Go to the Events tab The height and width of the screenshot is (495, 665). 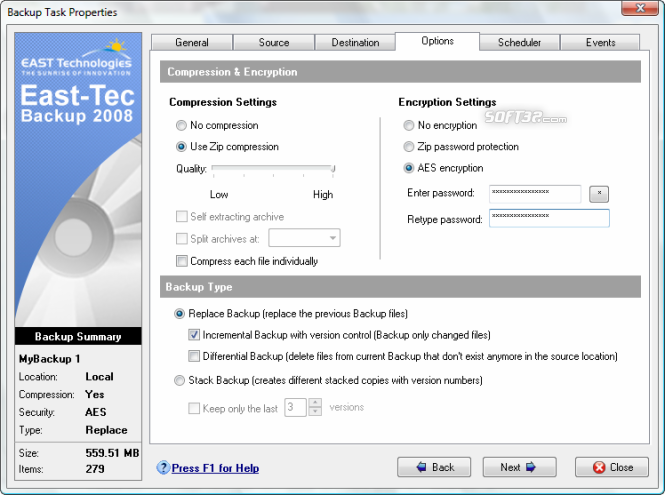(x=600, y=42)
